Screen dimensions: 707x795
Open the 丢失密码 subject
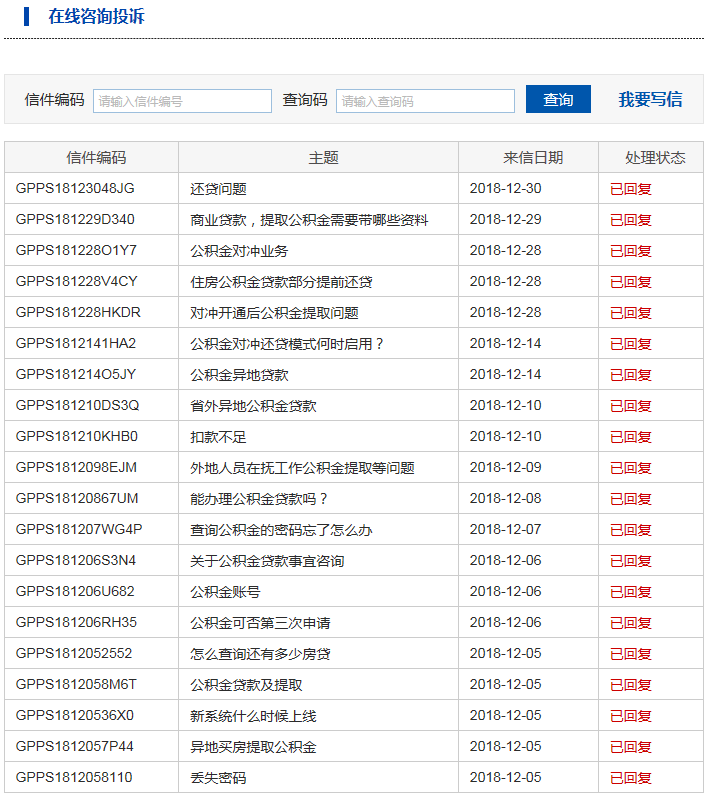pos(218,777)
